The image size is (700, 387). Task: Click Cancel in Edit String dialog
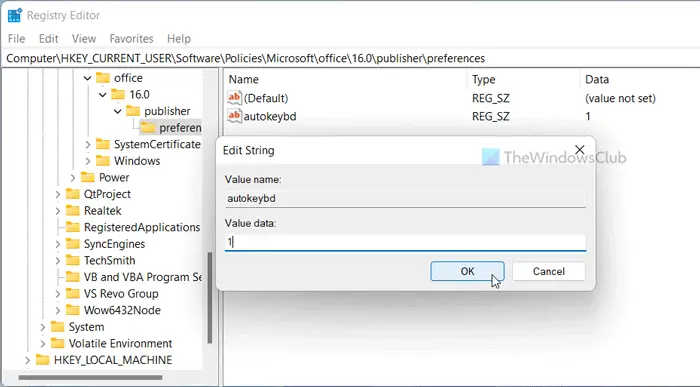pos(549,271)
